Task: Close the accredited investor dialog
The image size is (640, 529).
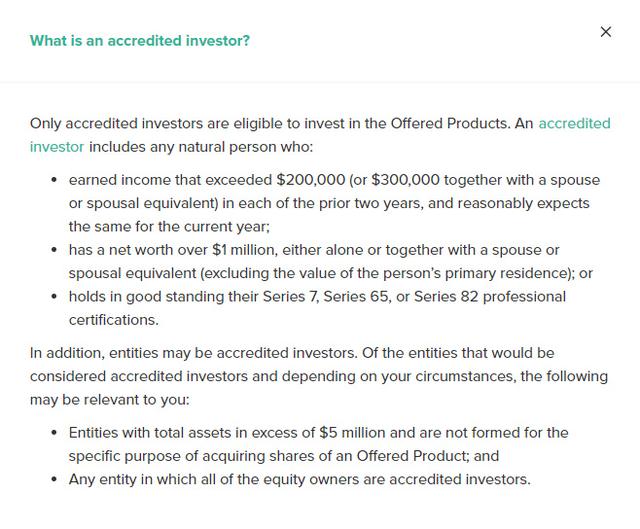Action: 605,32
